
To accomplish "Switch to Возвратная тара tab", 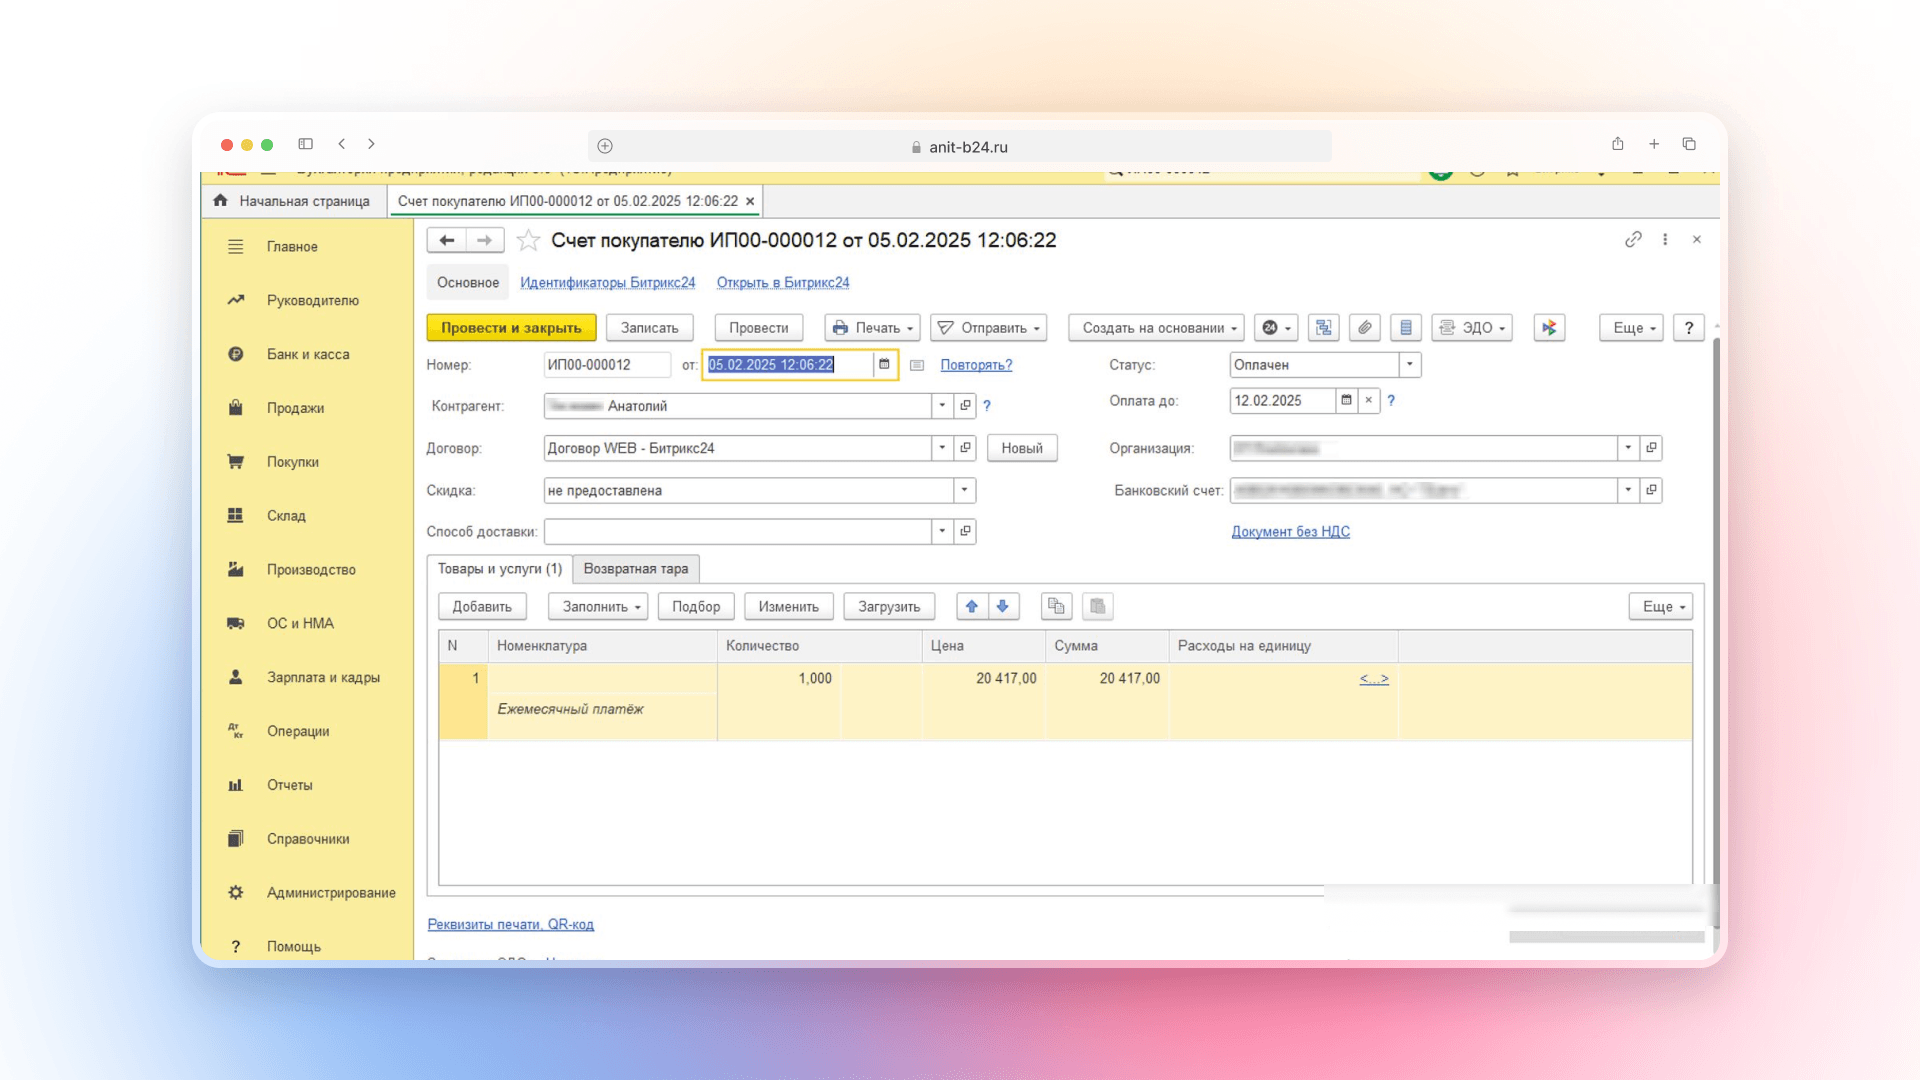I will (636, 569).
